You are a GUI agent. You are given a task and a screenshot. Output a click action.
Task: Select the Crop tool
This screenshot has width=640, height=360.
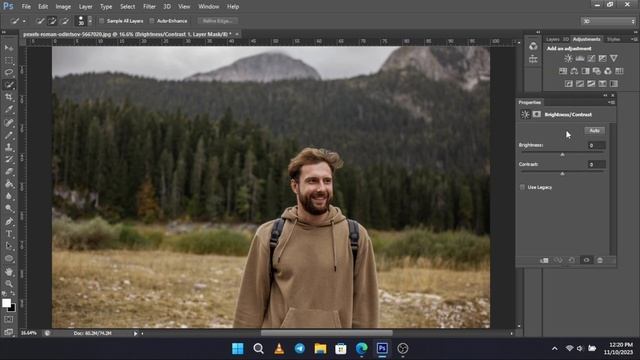[9, 97]
